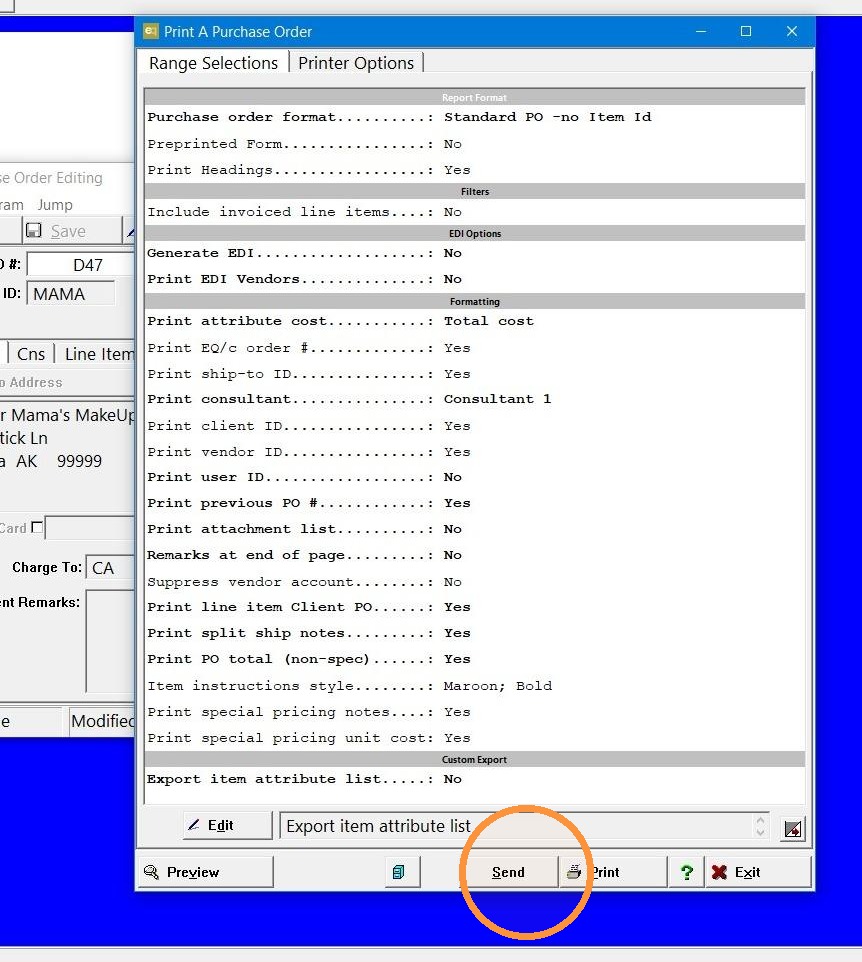Select the Purchase order format row
Viewport: 862px width, 962px height.
click(x=475, y=117)
